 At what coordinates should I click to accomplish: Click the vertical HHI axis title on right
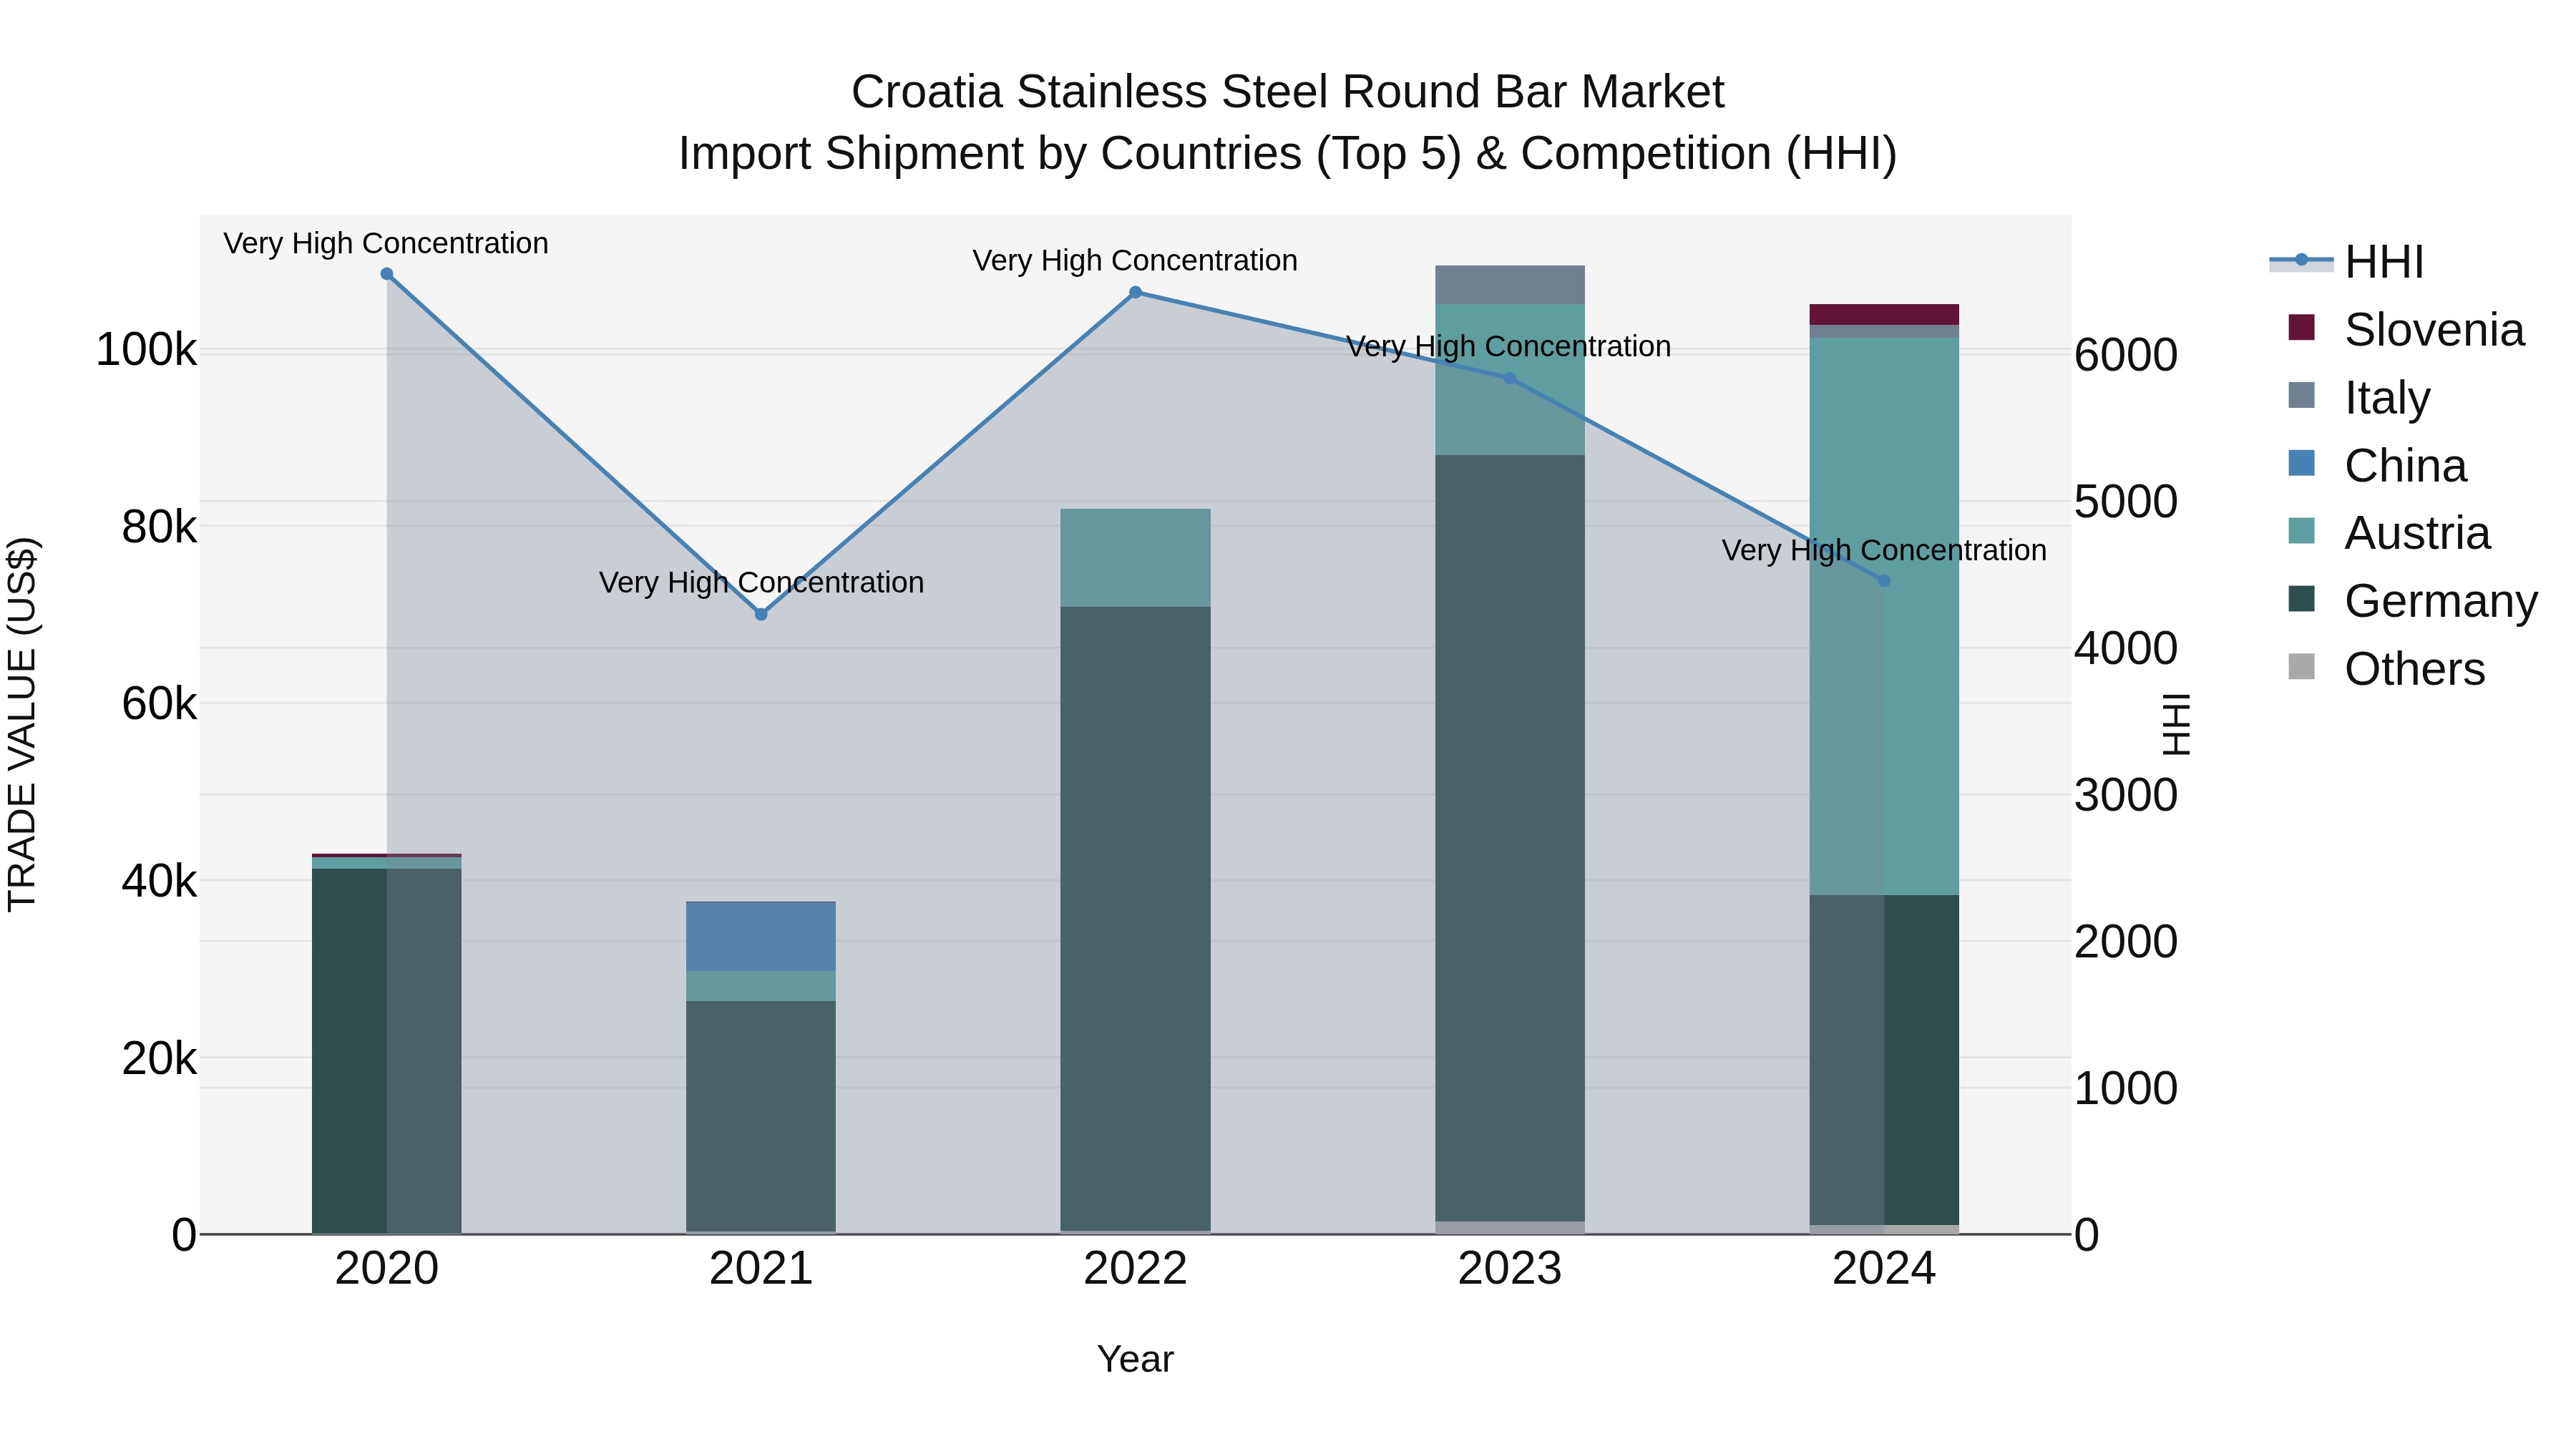pos(2176,724)
